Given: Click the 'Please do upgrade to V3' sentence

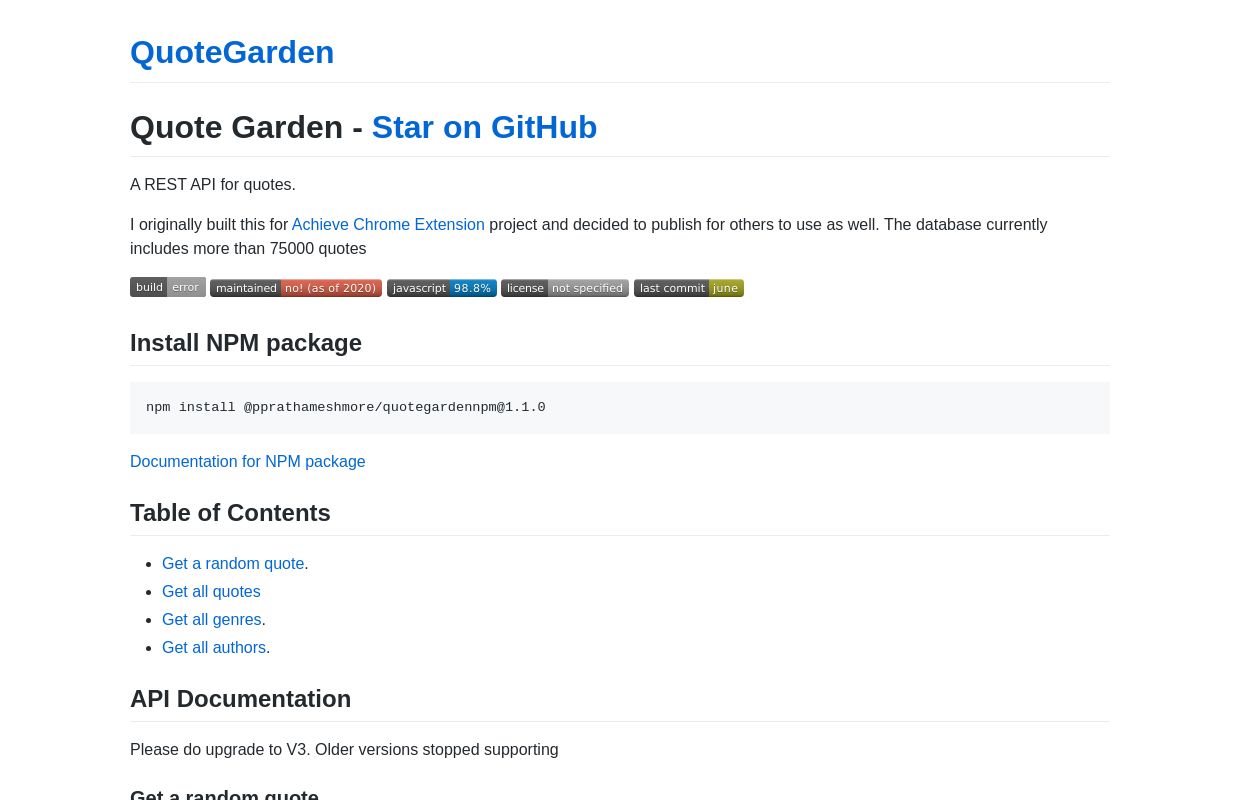Looking at the screenshot, I should click(x=344, y=750).
